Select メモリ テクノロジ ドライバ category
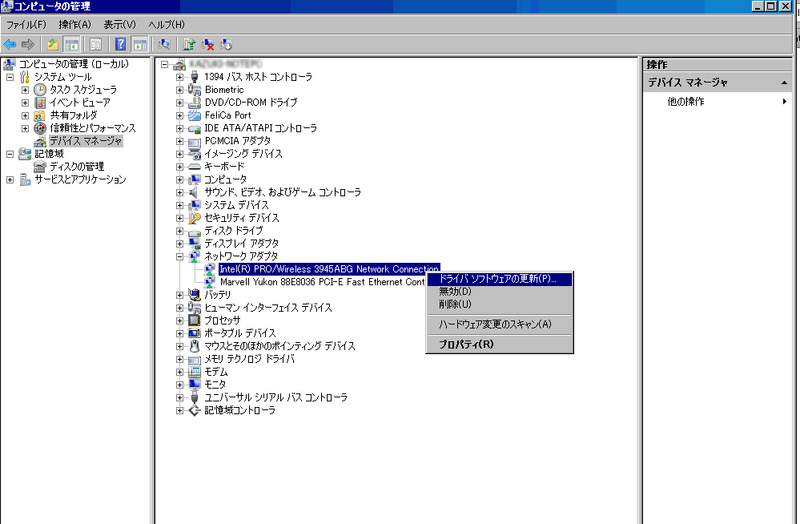 [x=249, y=359]
